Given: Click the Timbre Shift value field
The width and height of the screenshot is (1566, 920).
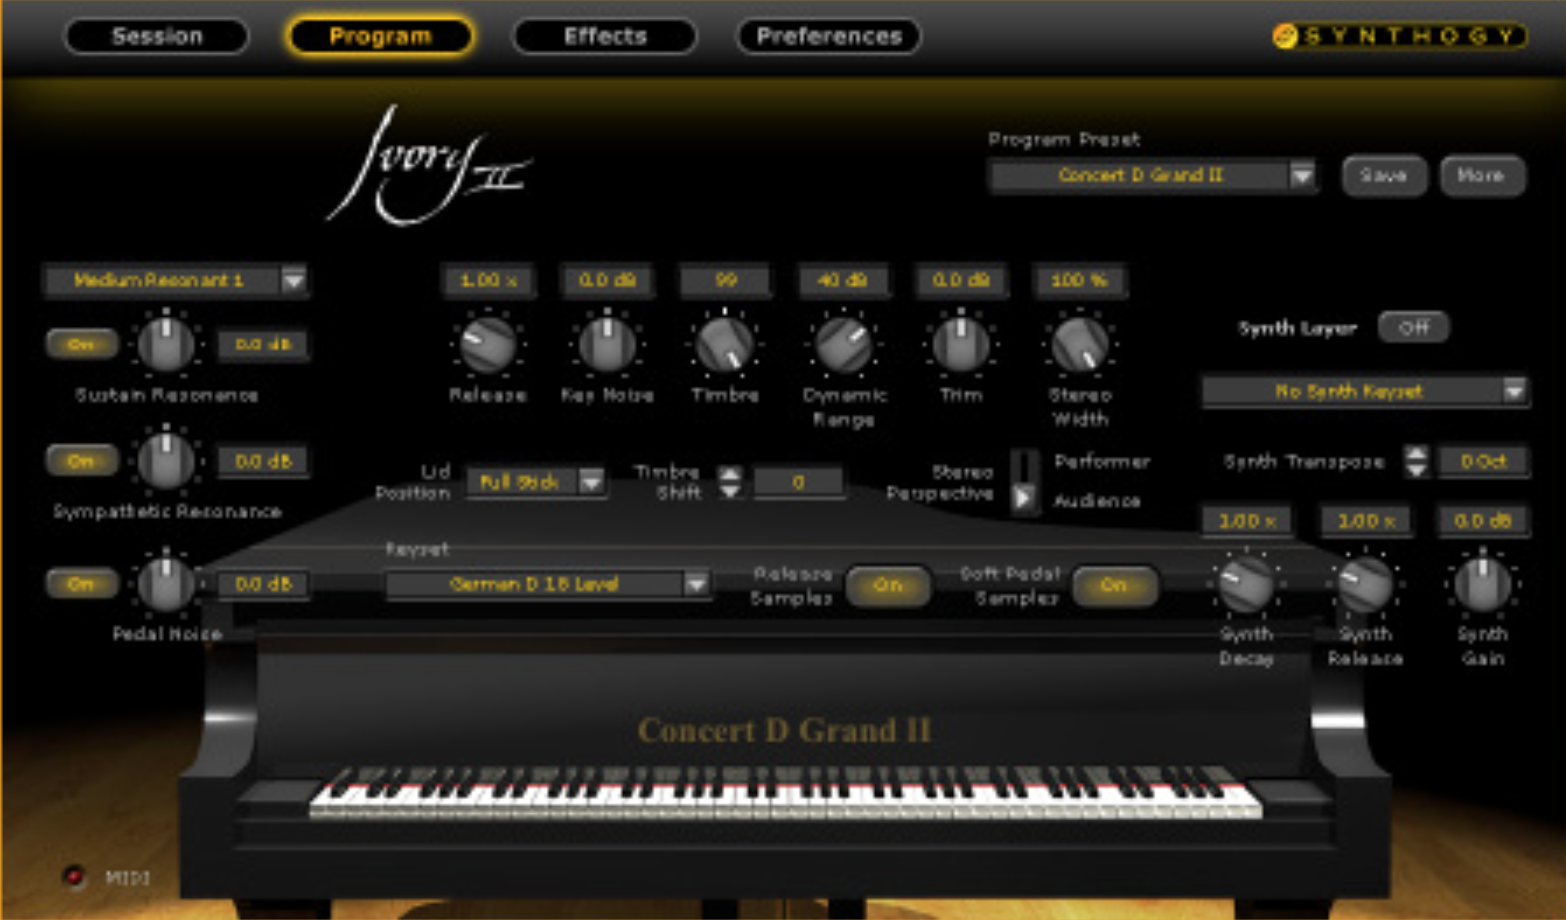Looking at the screenshot, I should [x=798, y=482].
